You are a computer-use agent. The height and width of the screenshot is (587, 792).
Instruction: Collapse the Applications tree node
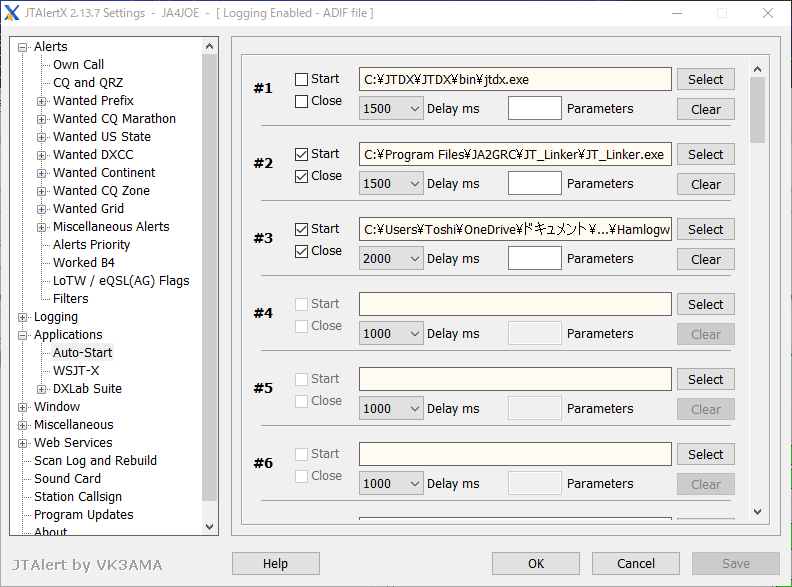coord(22,335)
